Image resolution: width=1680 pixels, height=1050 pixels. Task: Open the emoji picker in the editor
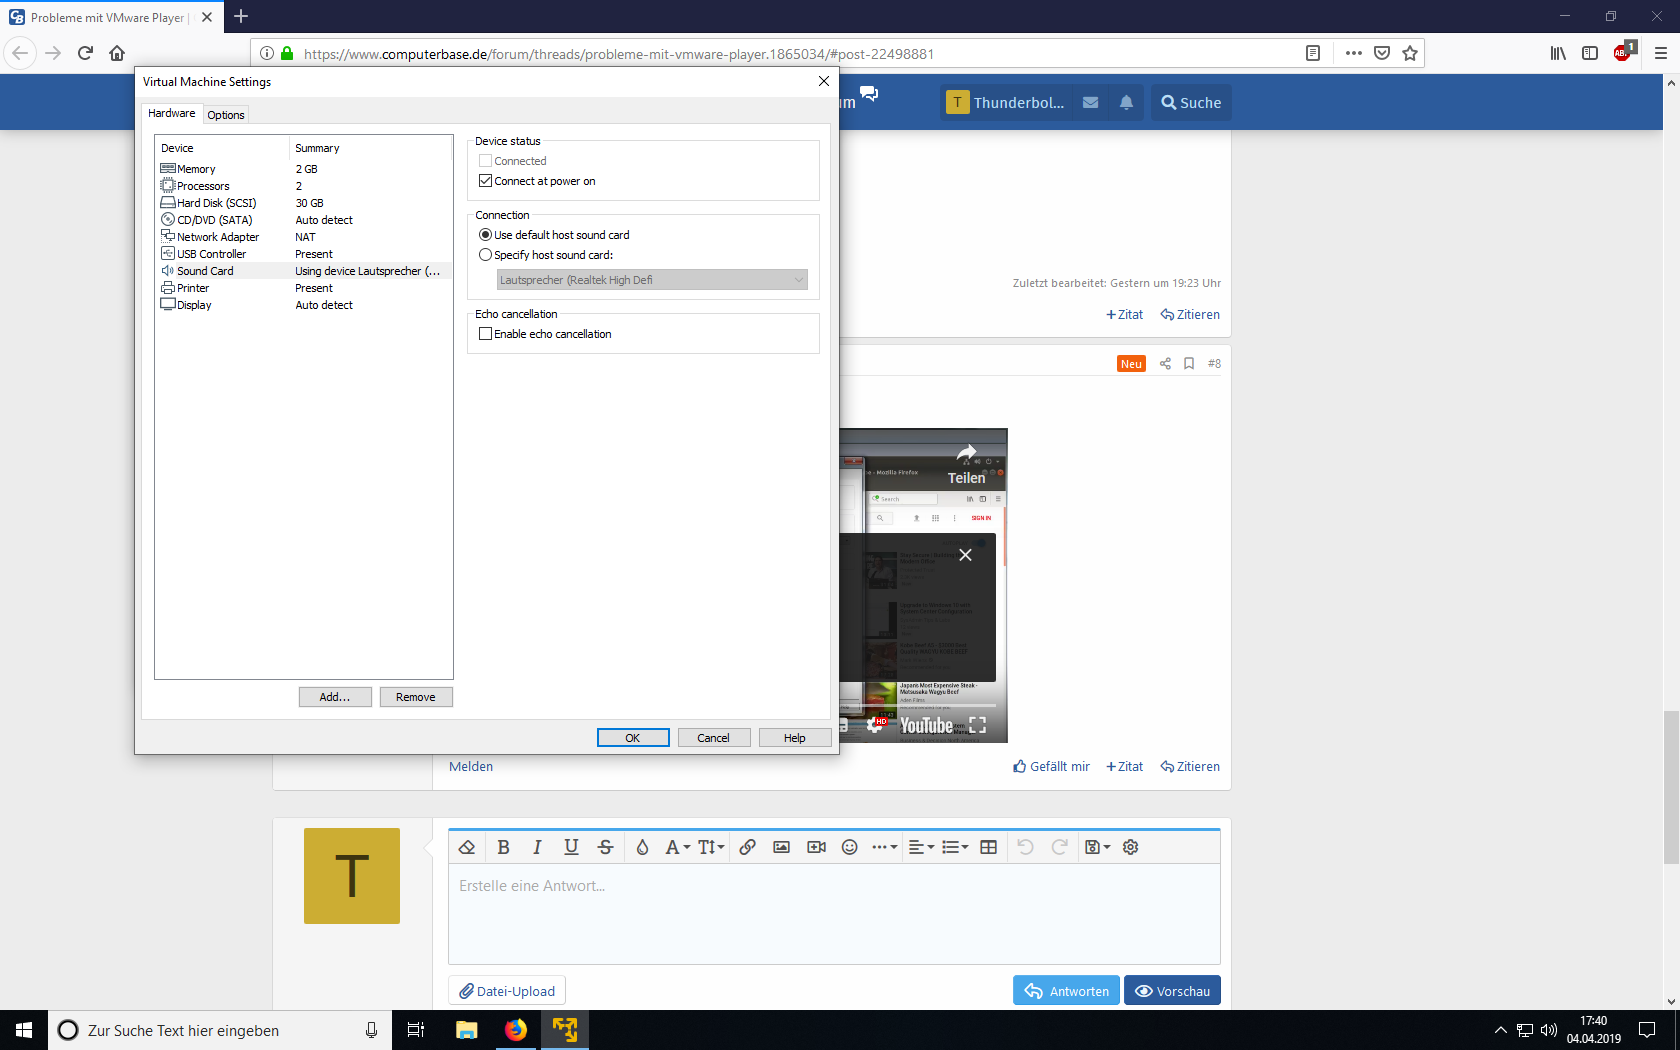(849, 847)
